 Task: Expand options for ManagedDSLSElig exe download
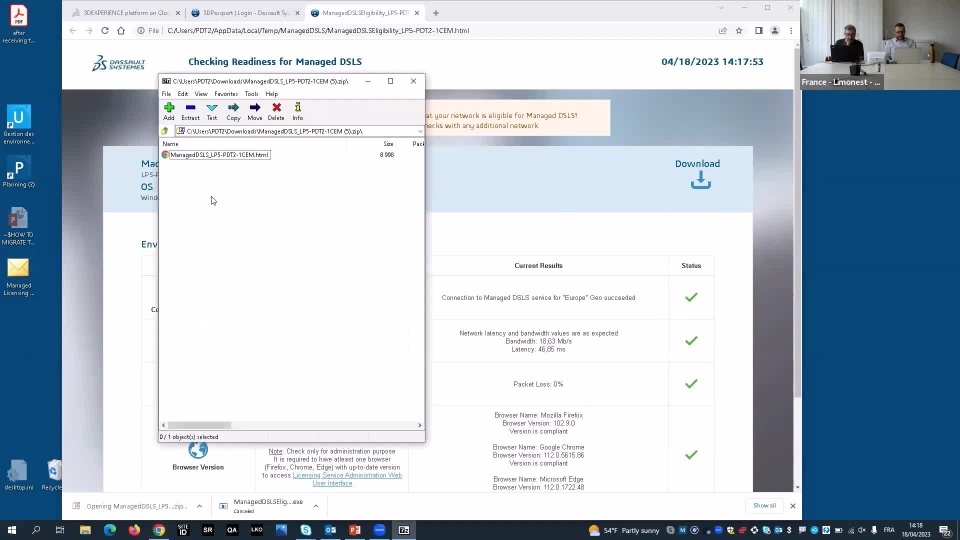coord(316,506)
